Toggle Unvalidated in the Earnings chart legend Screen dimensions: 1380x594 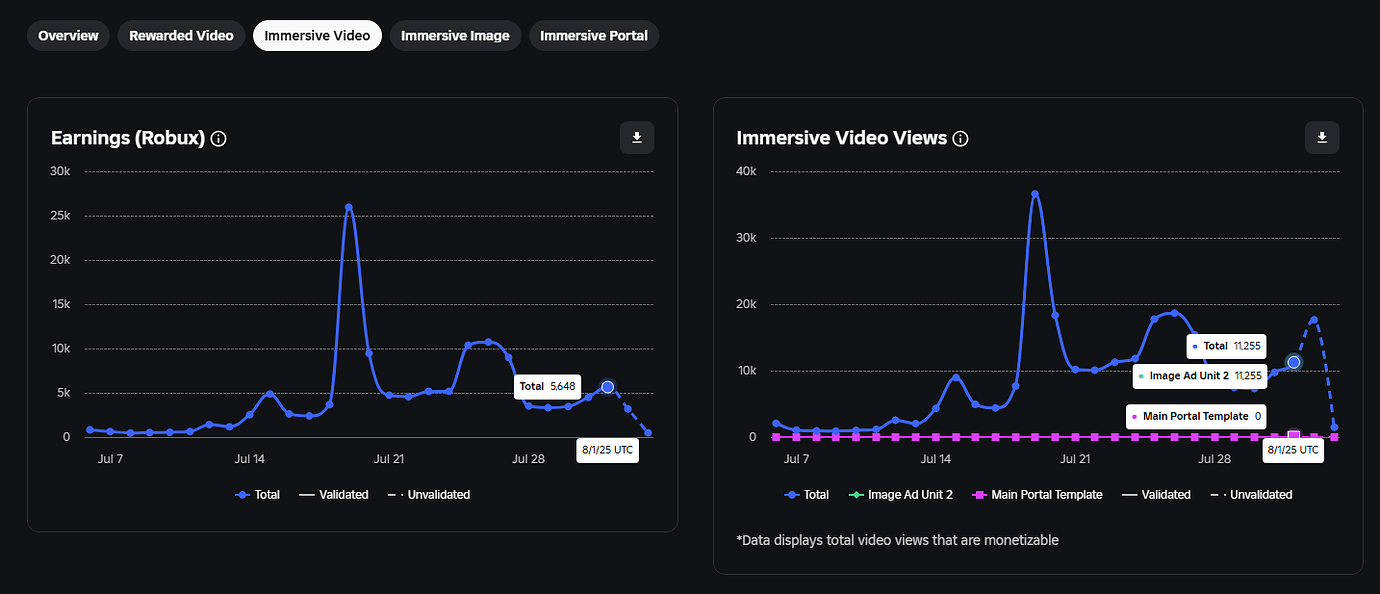coord(428,495)
